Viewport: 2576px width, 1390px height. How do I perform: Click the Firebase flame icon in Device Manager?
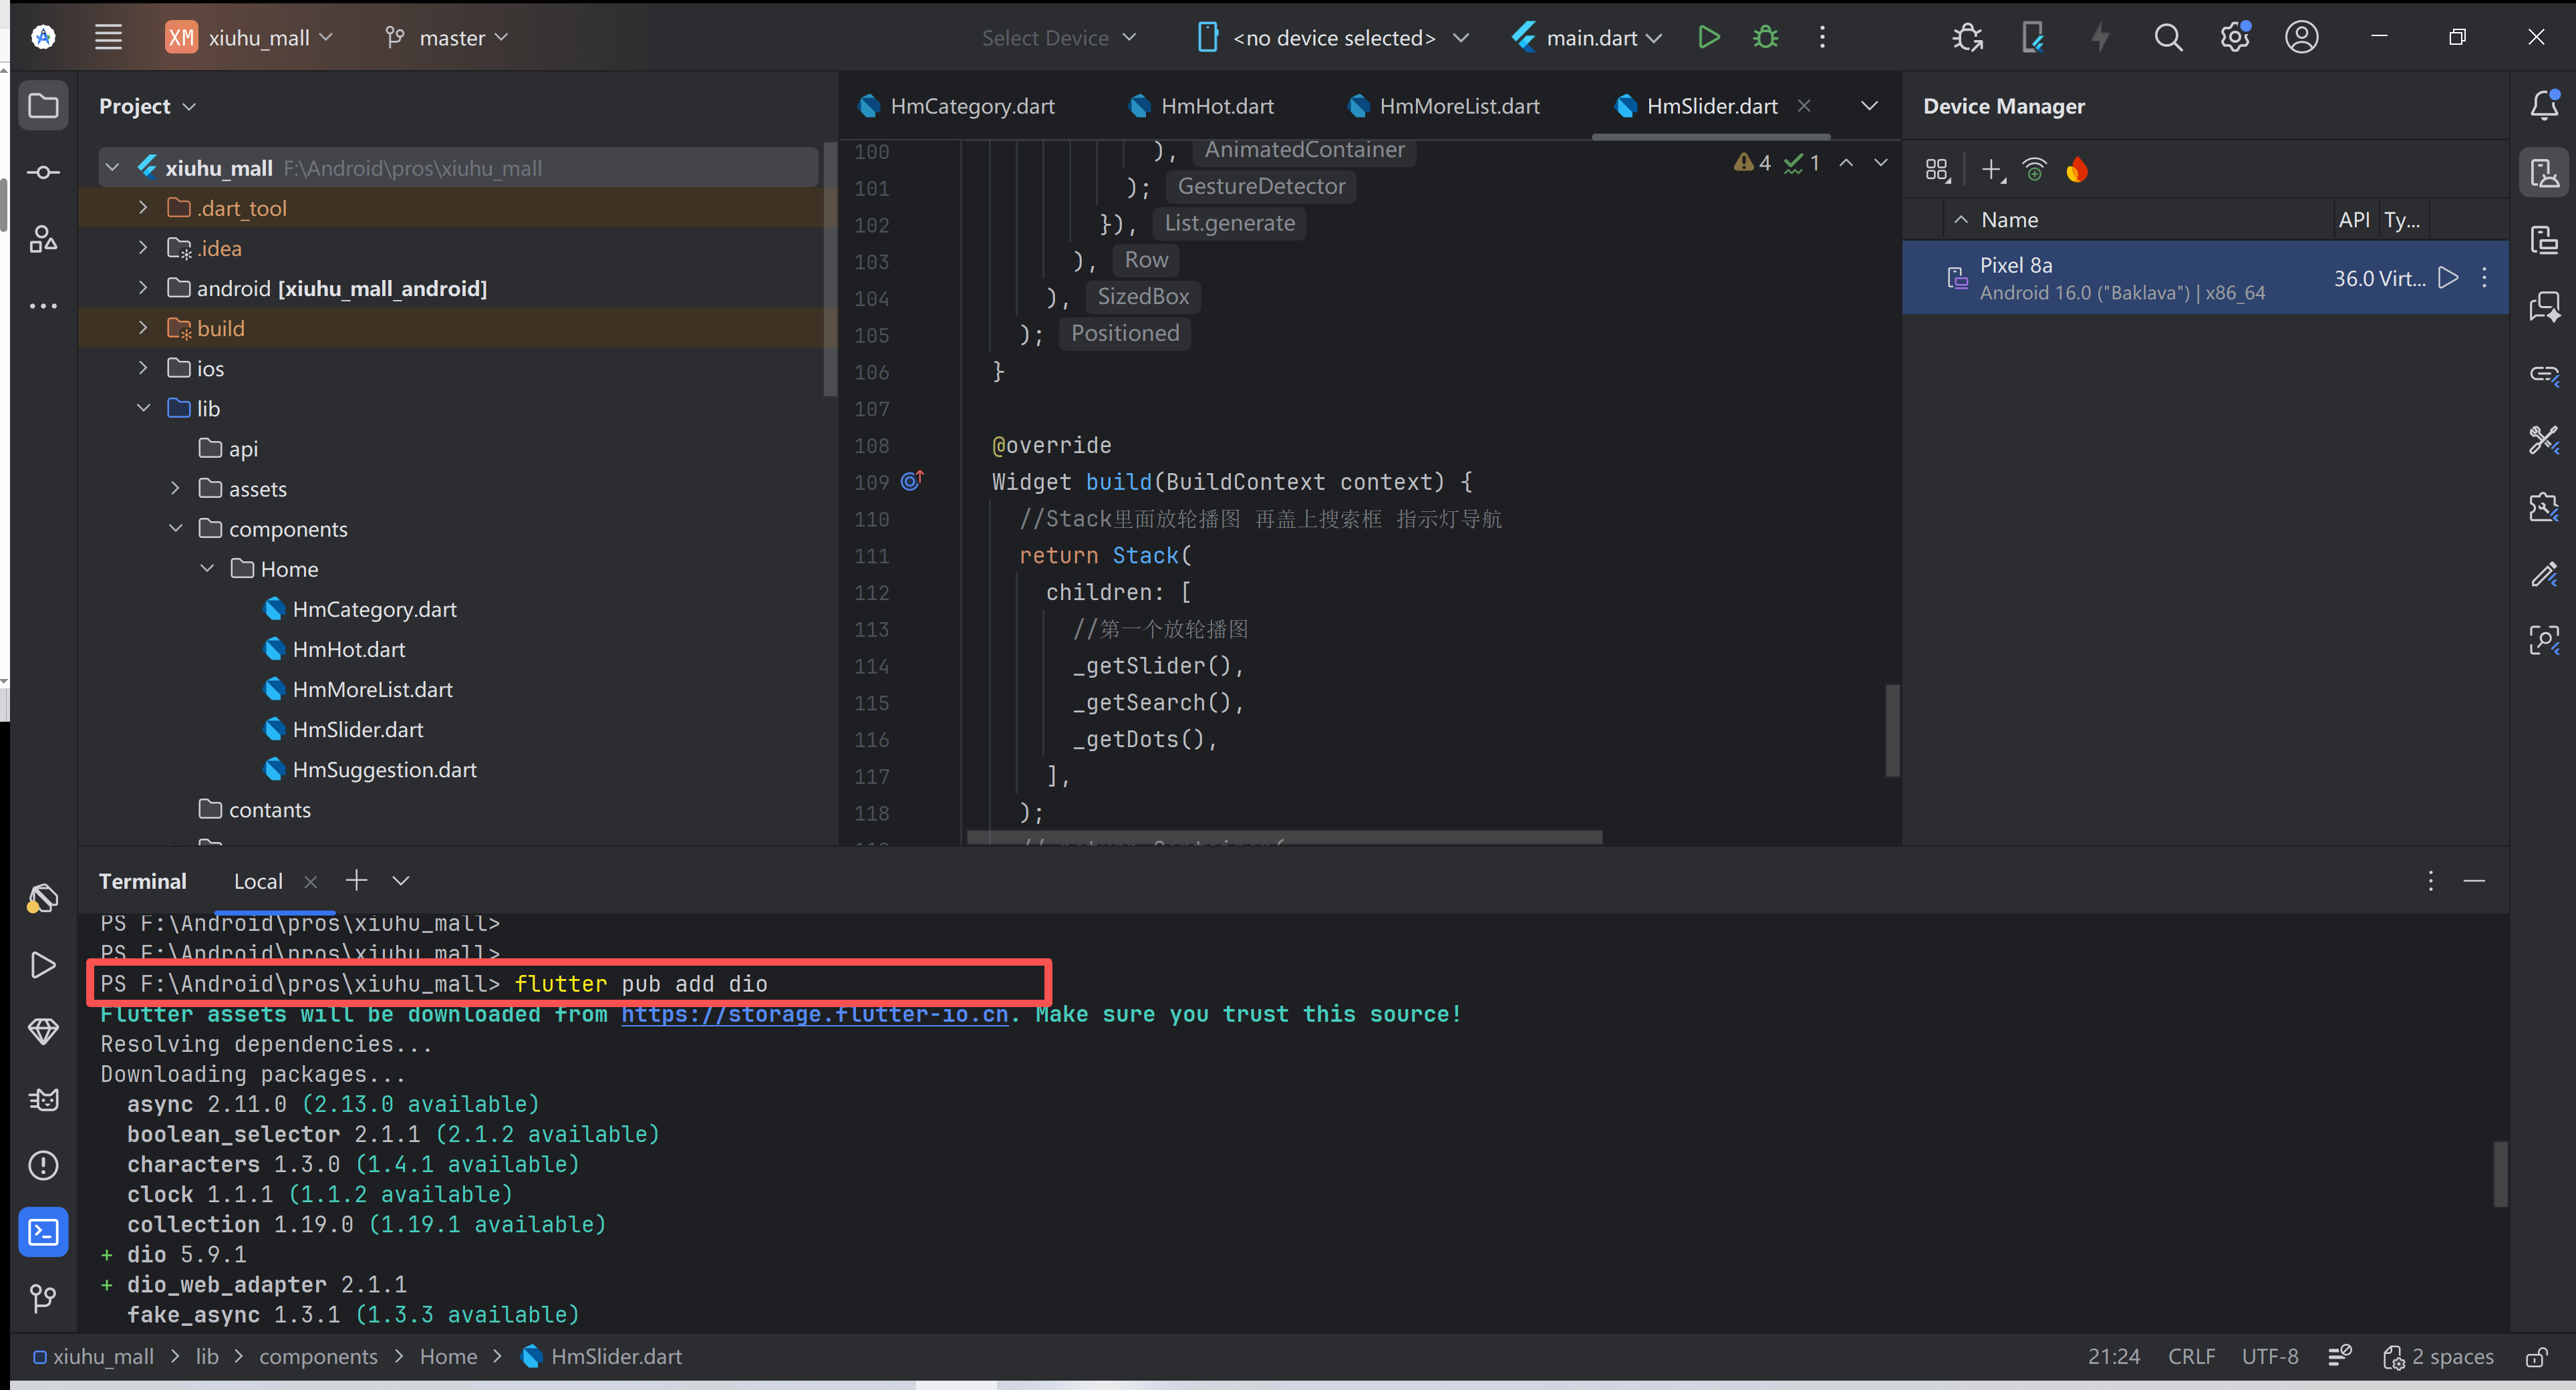[x=2077, y=169]
